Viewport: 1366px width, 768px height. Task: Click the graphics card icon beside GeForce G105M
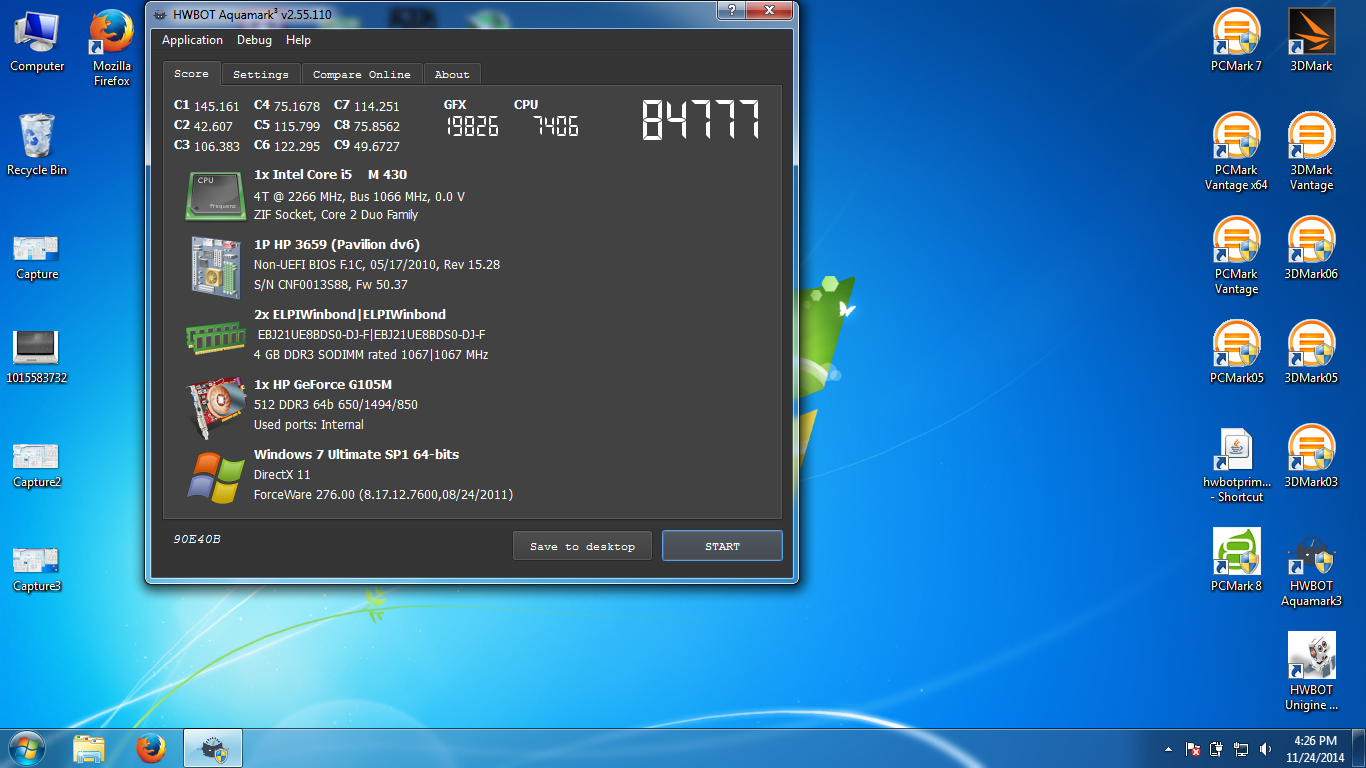tap(216, 408)
